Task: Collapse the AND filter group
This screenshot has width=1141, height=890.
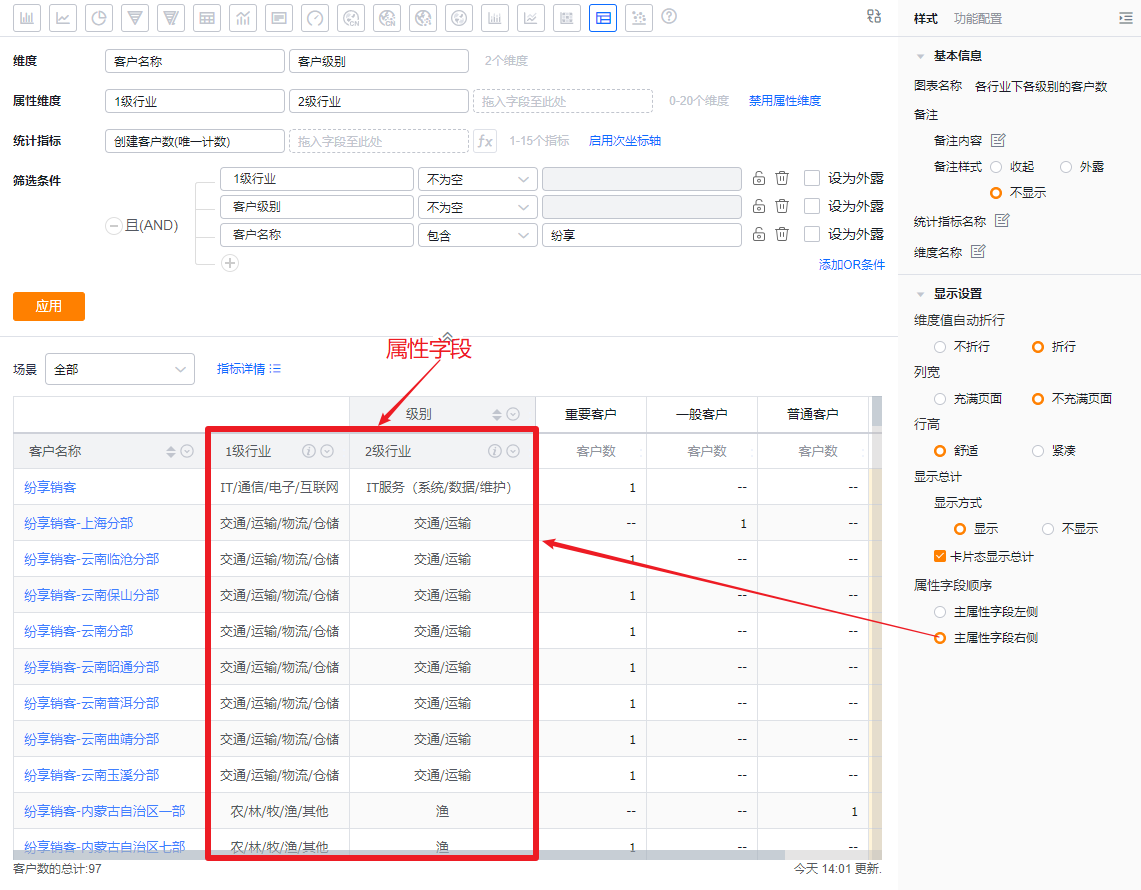Action: coord(114,226)
